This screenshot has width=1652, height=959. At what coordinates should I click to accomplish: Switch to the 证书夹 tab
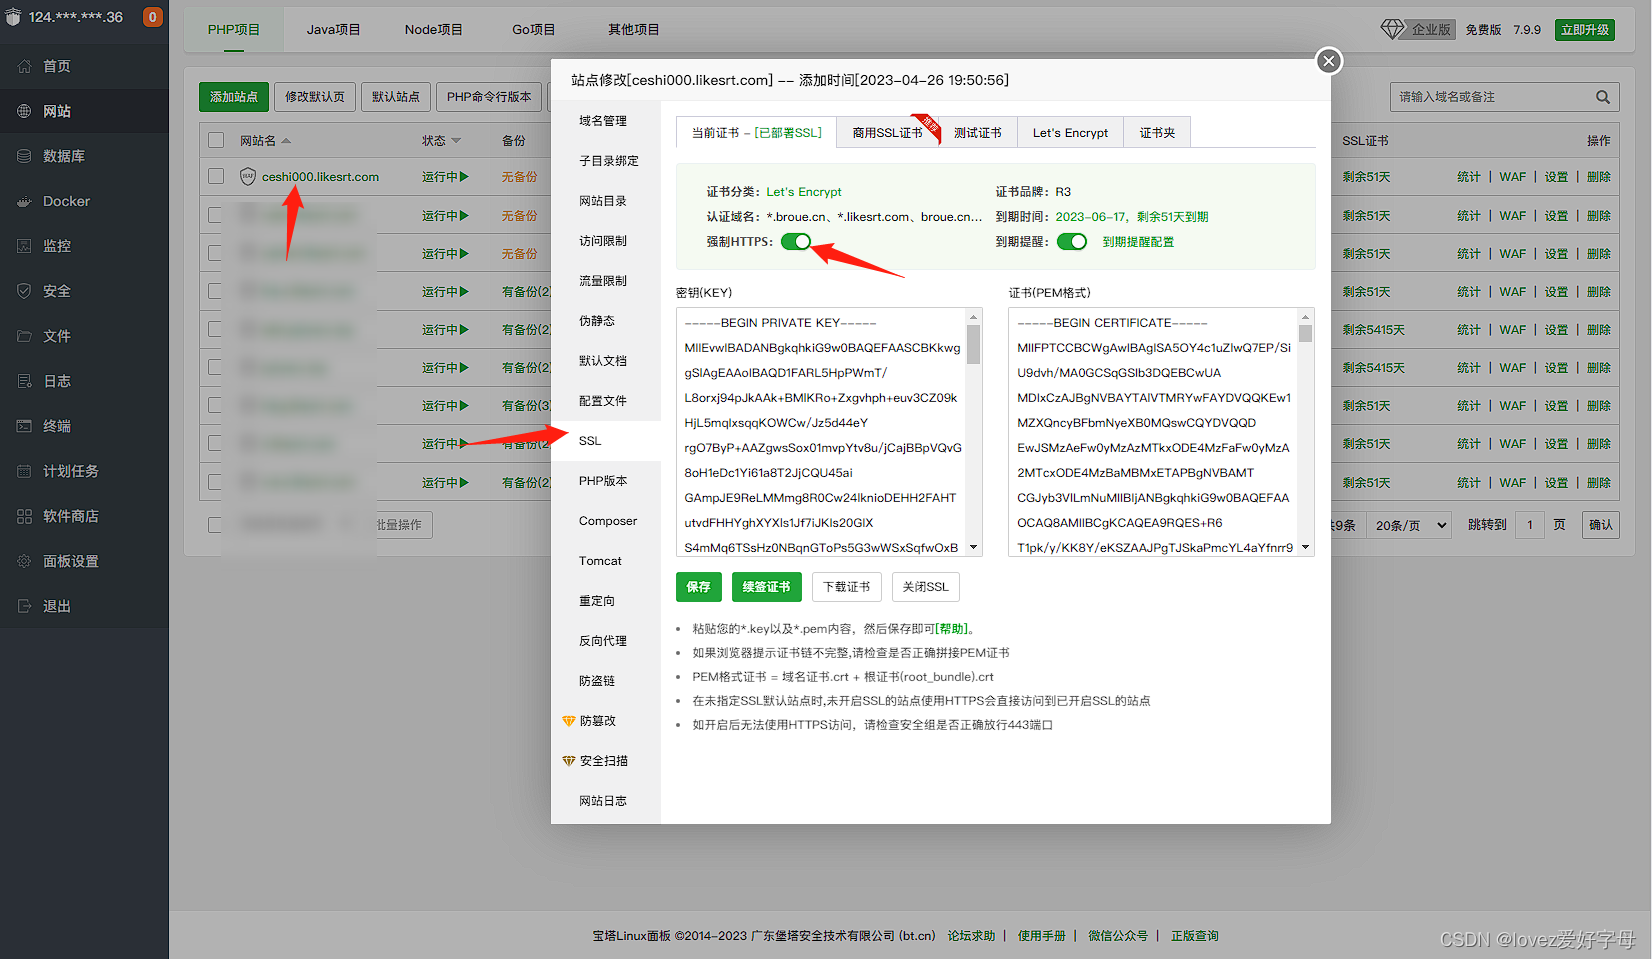[1157, 132]
